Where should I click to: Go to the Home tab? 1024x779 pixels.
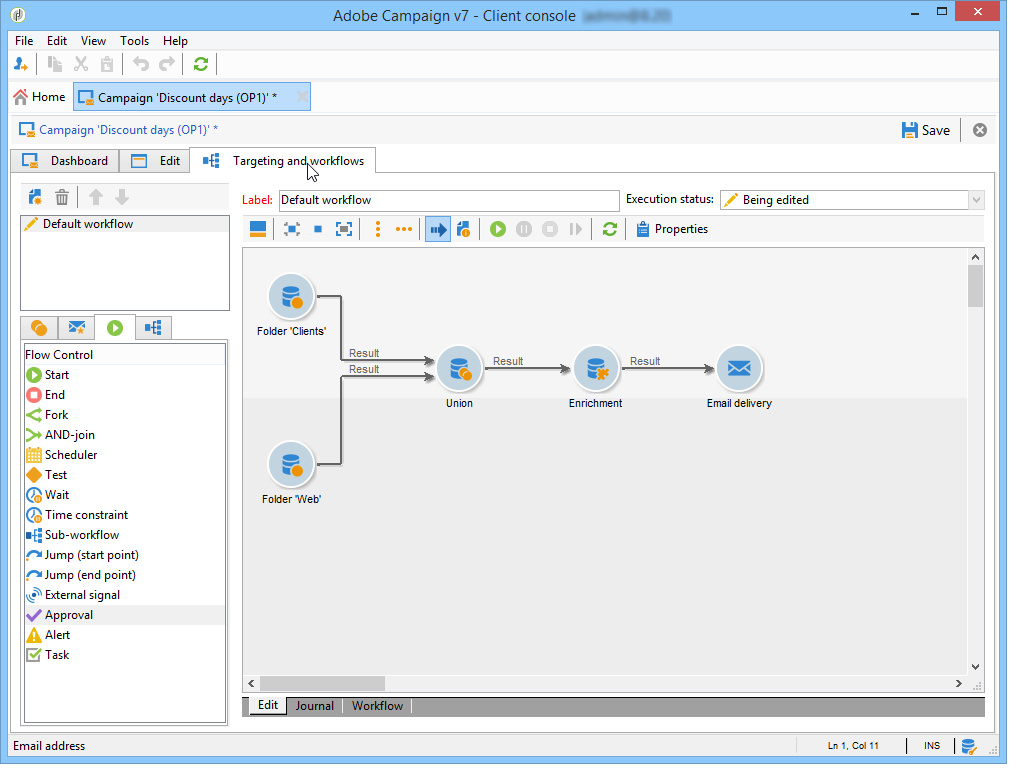click(40, 97)
